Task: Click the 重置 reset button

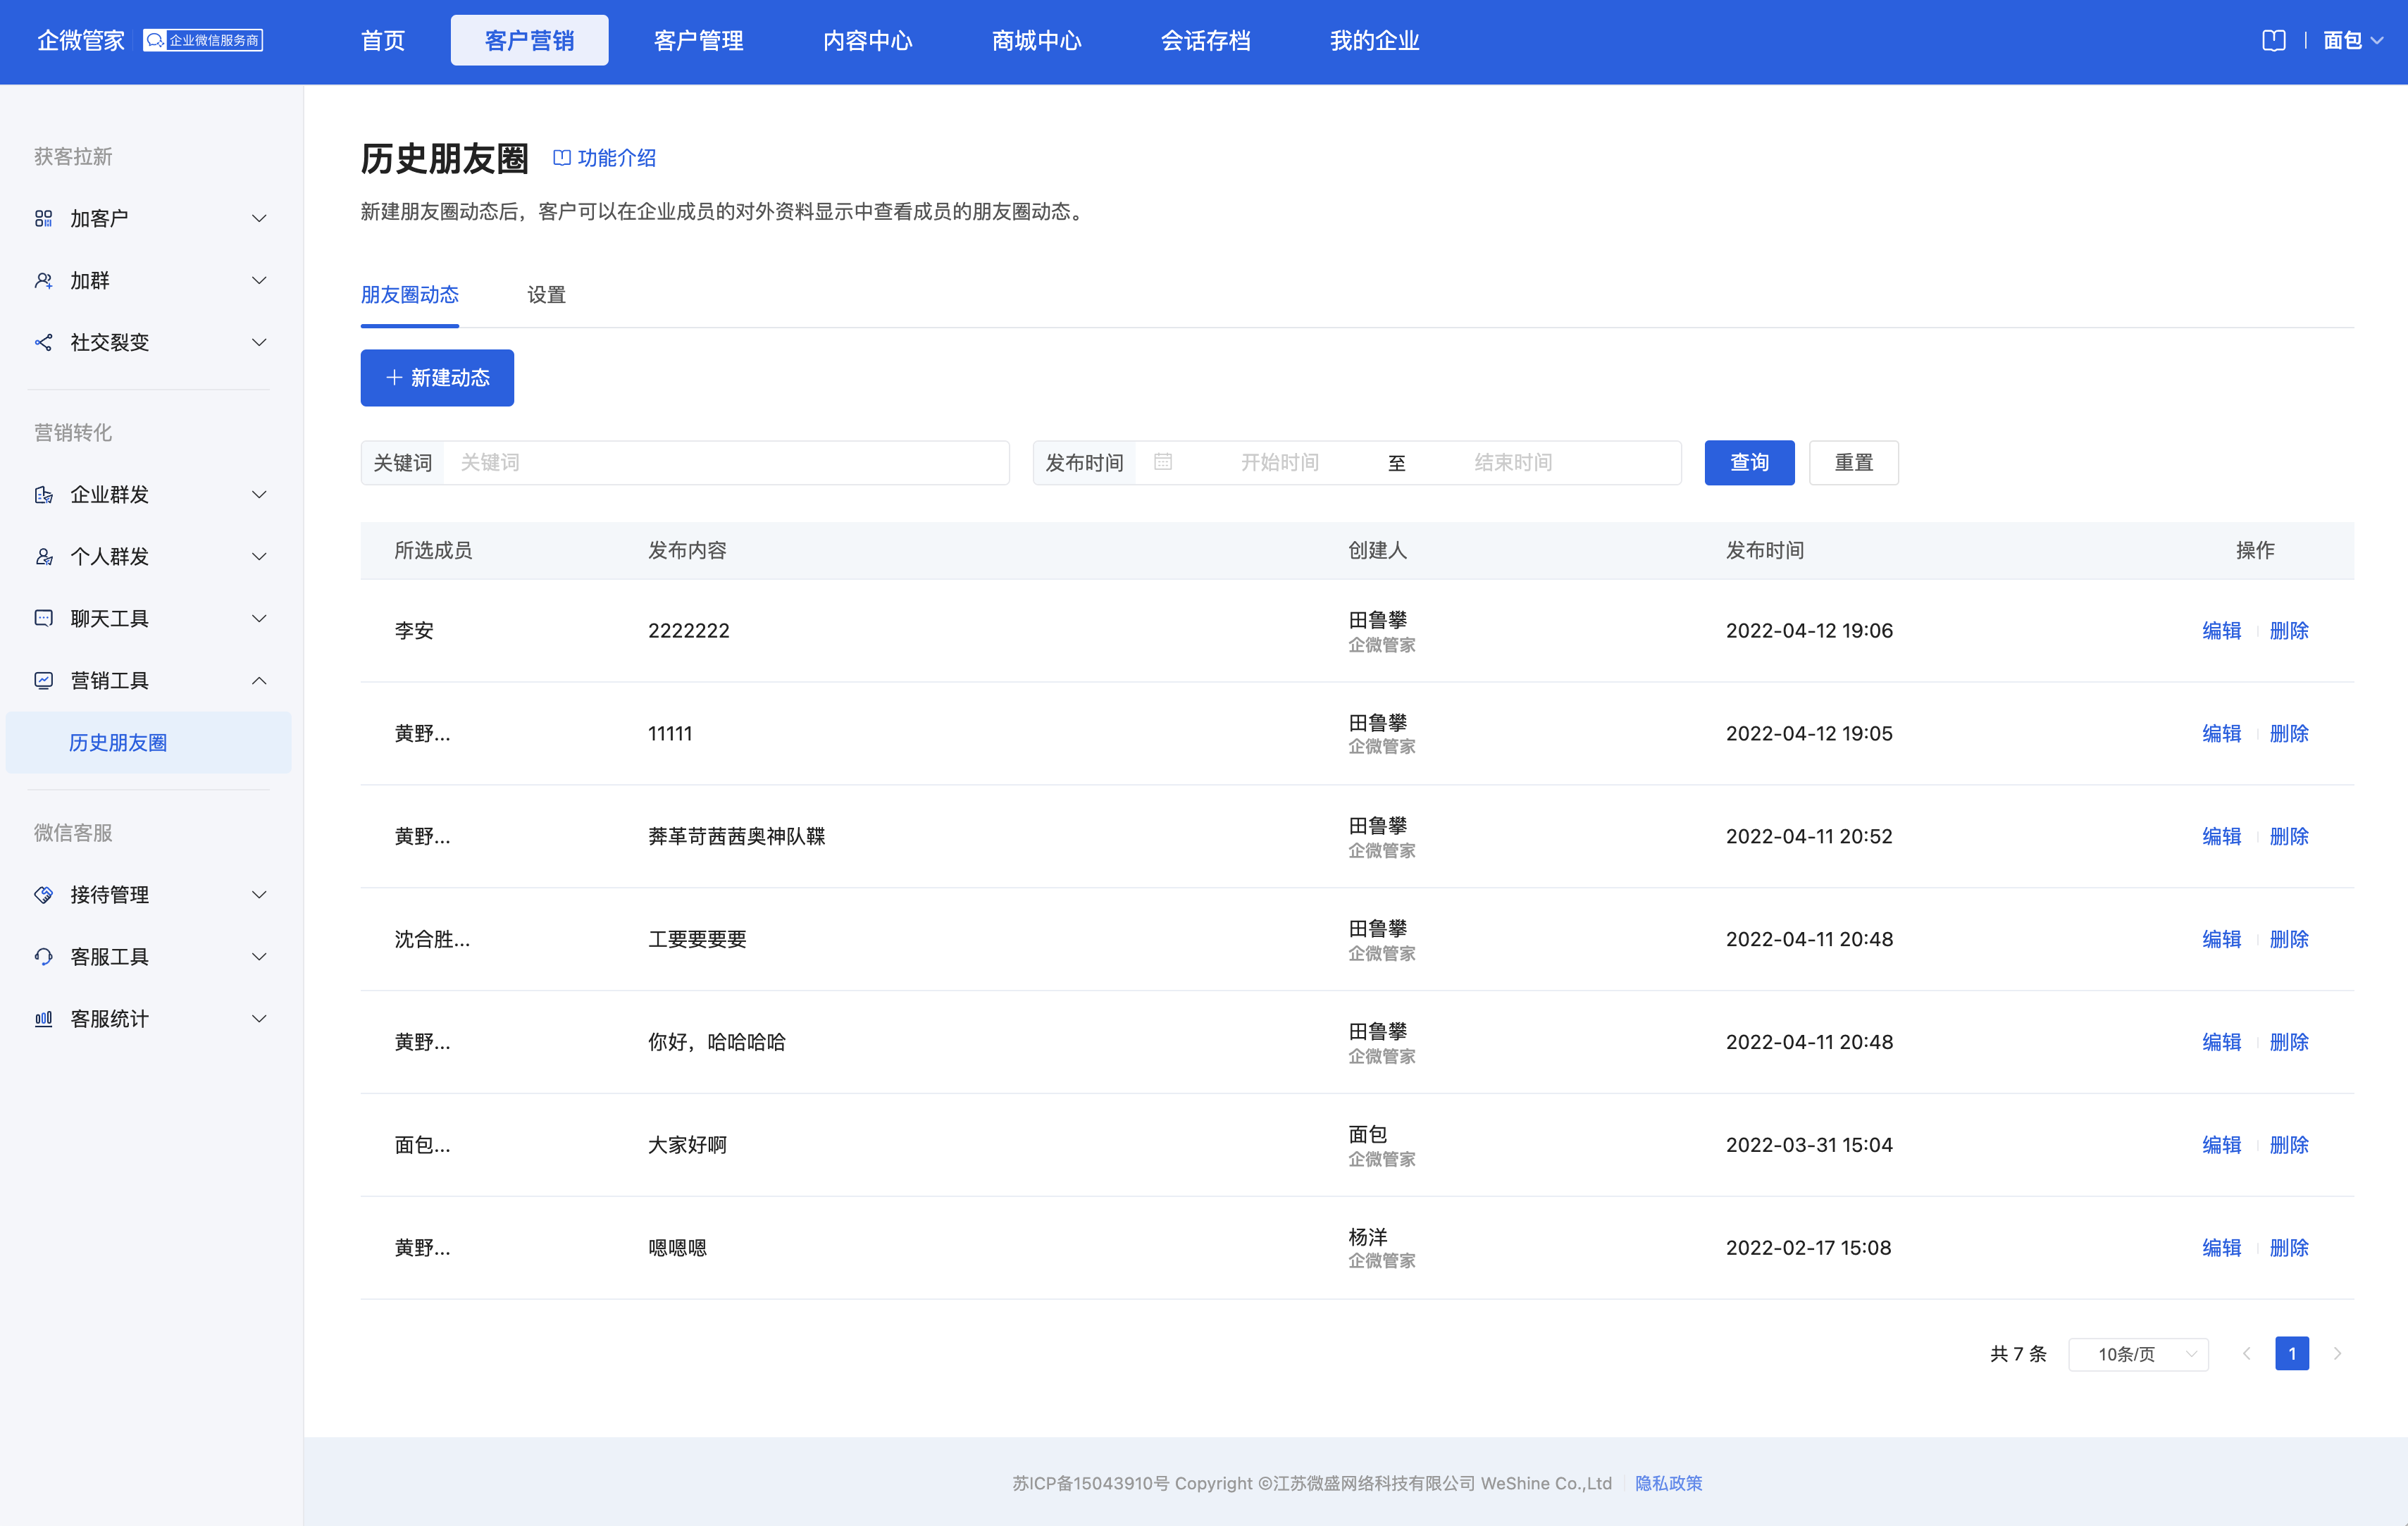Action: point(1853,462)
